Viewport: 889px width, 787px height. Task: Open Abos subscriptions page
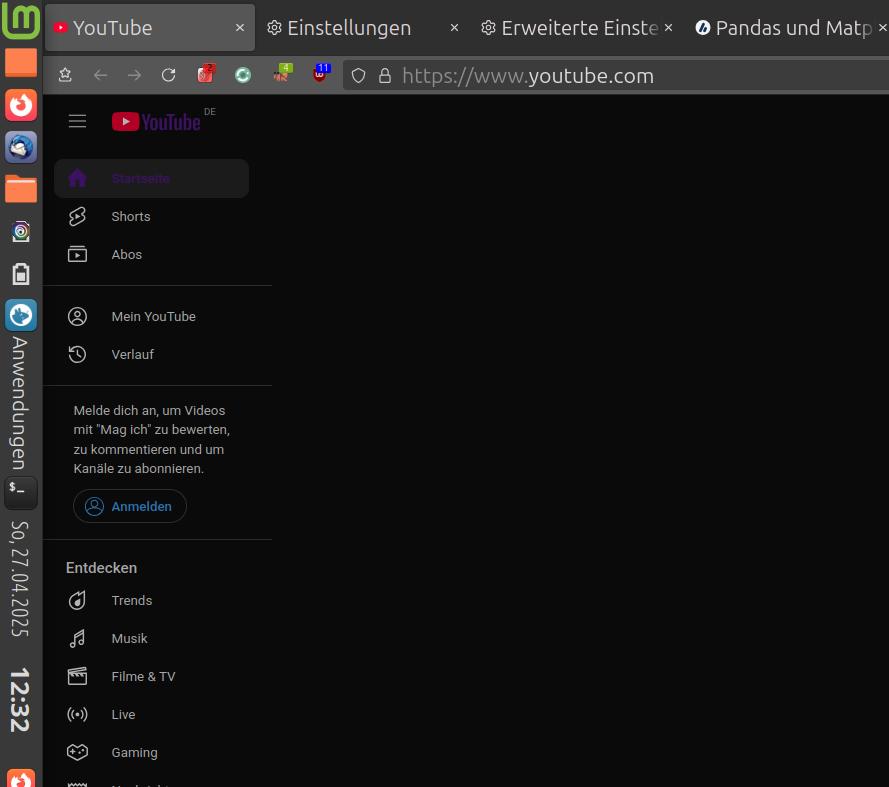point(151,255)
